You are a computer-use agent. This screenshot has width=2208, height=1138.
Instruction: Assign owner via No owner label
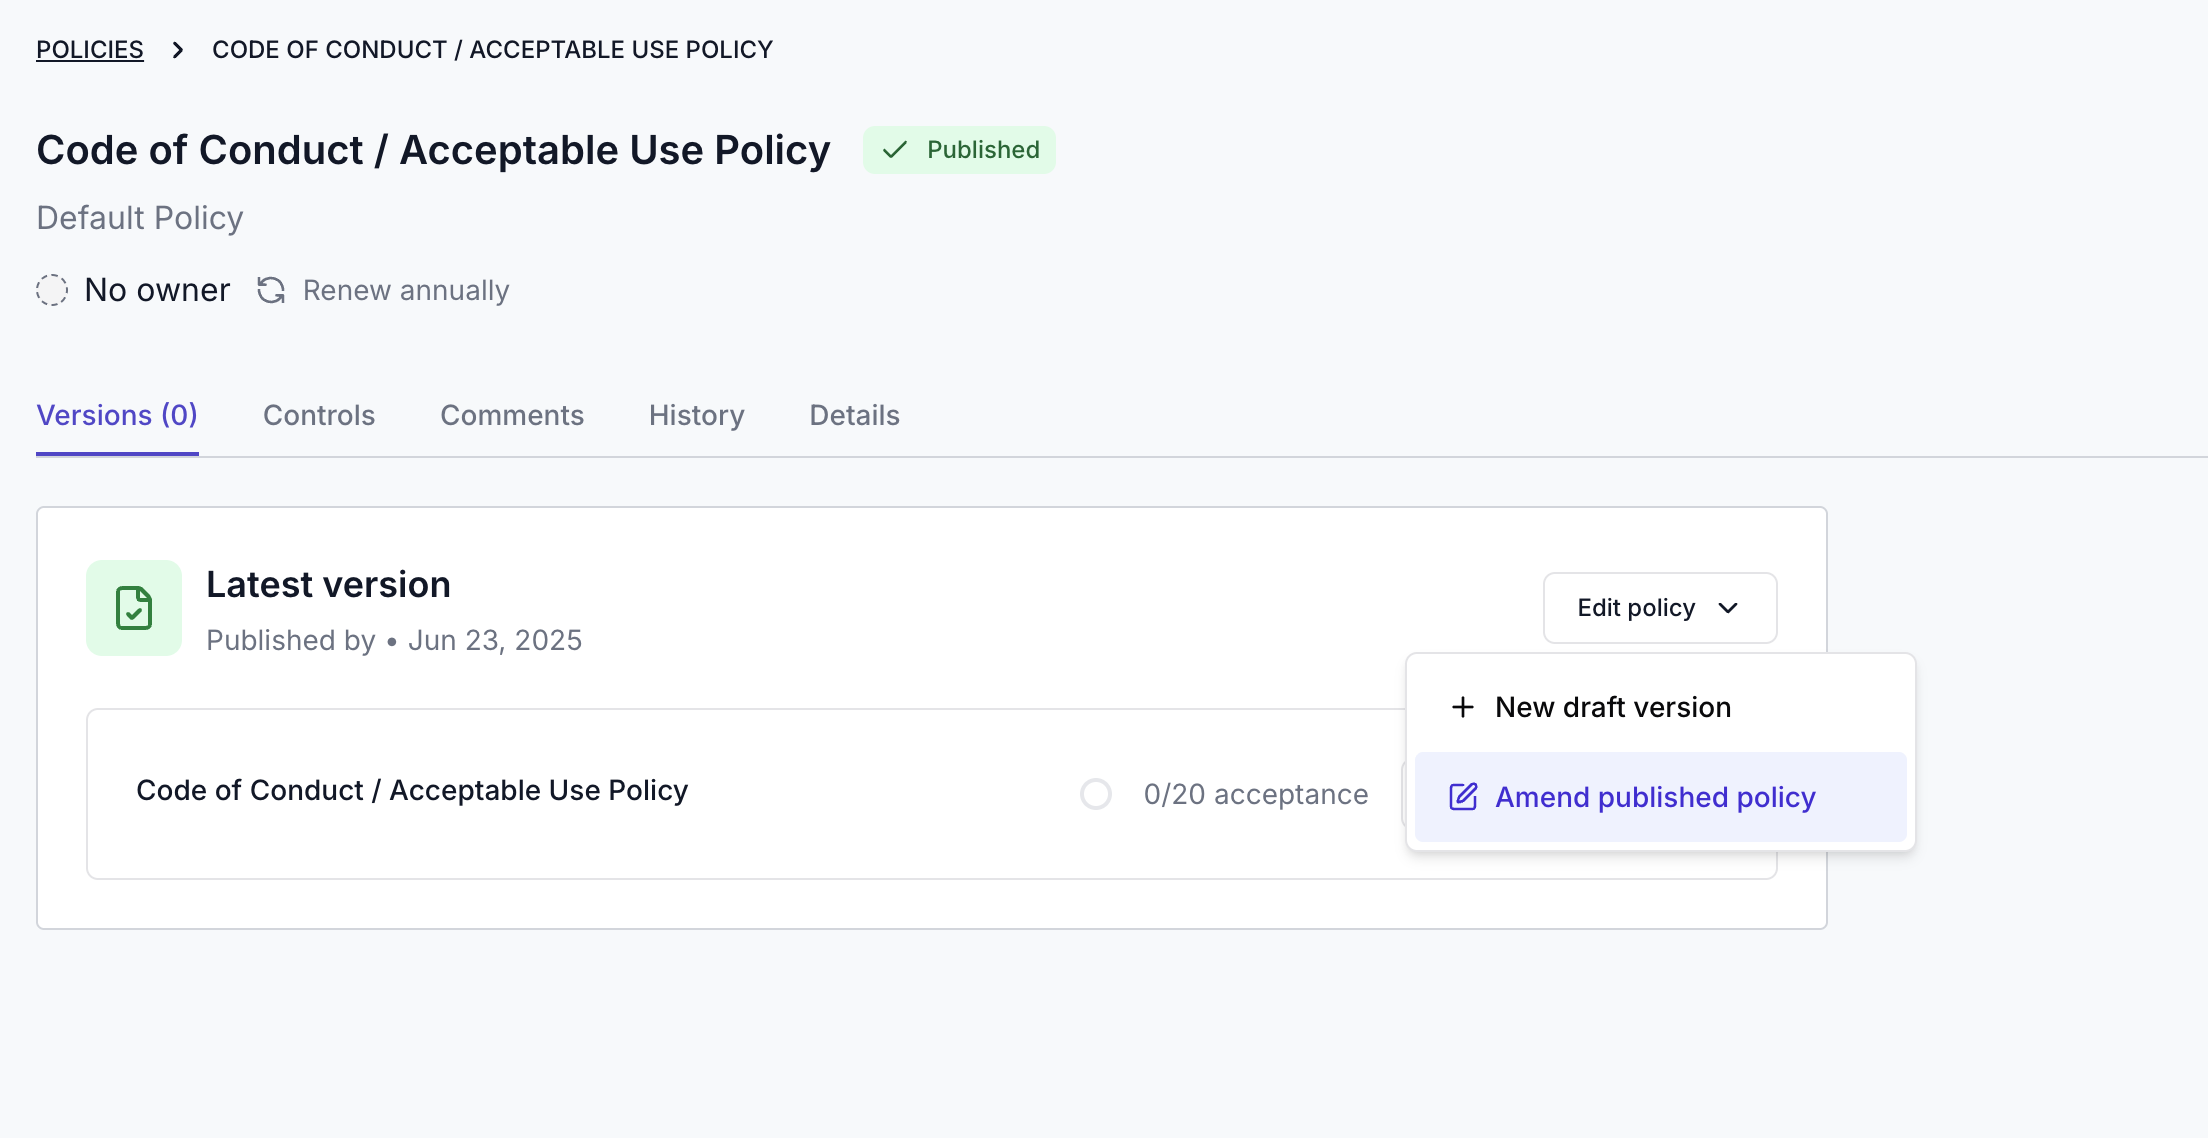pos(157,290)
